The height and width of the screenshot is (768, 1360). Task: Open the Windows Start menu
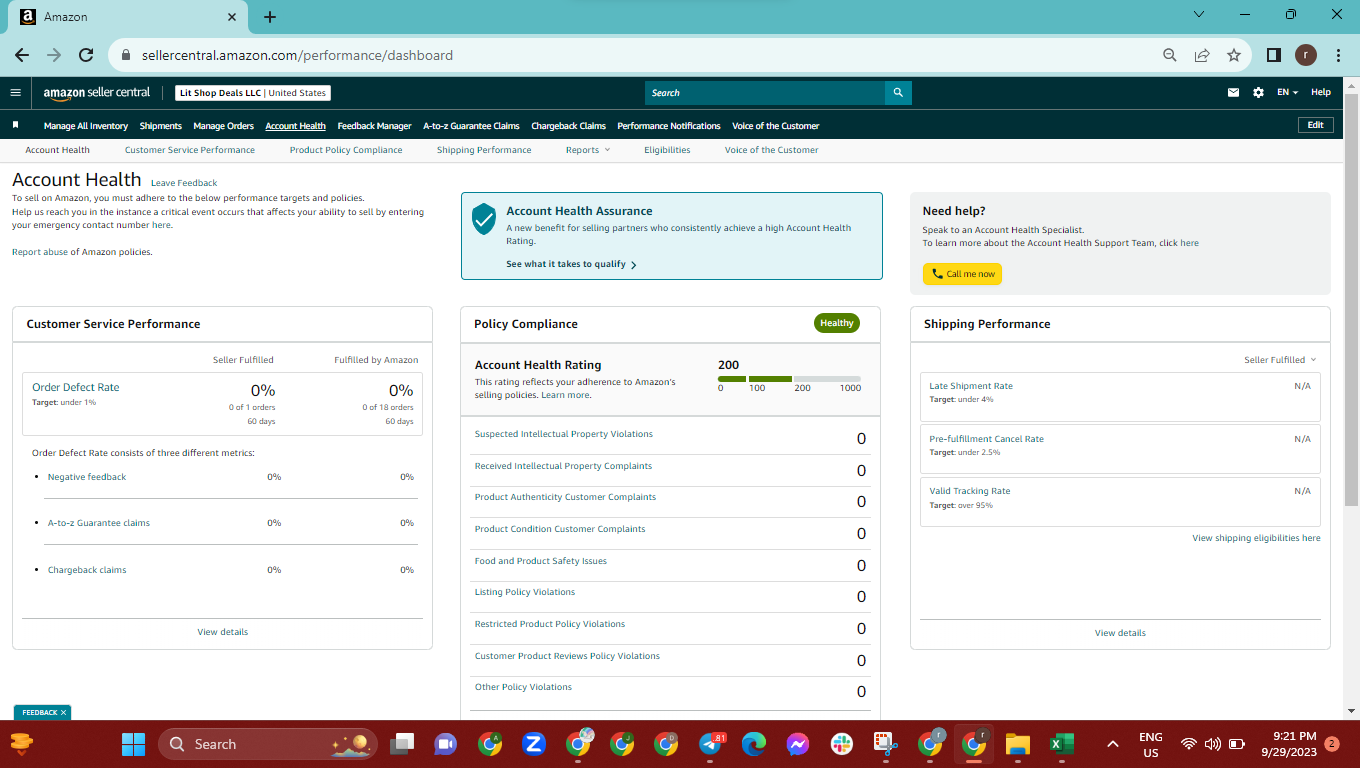click(133, 744)
